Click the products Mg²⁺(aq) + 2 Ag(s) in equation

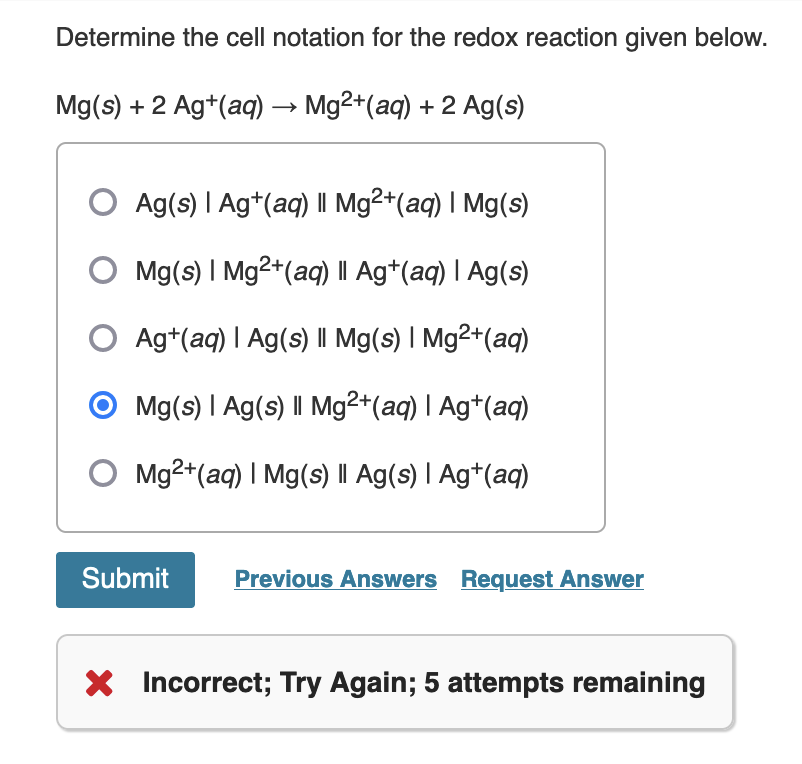pyautogui.click(x=415, y=105)
